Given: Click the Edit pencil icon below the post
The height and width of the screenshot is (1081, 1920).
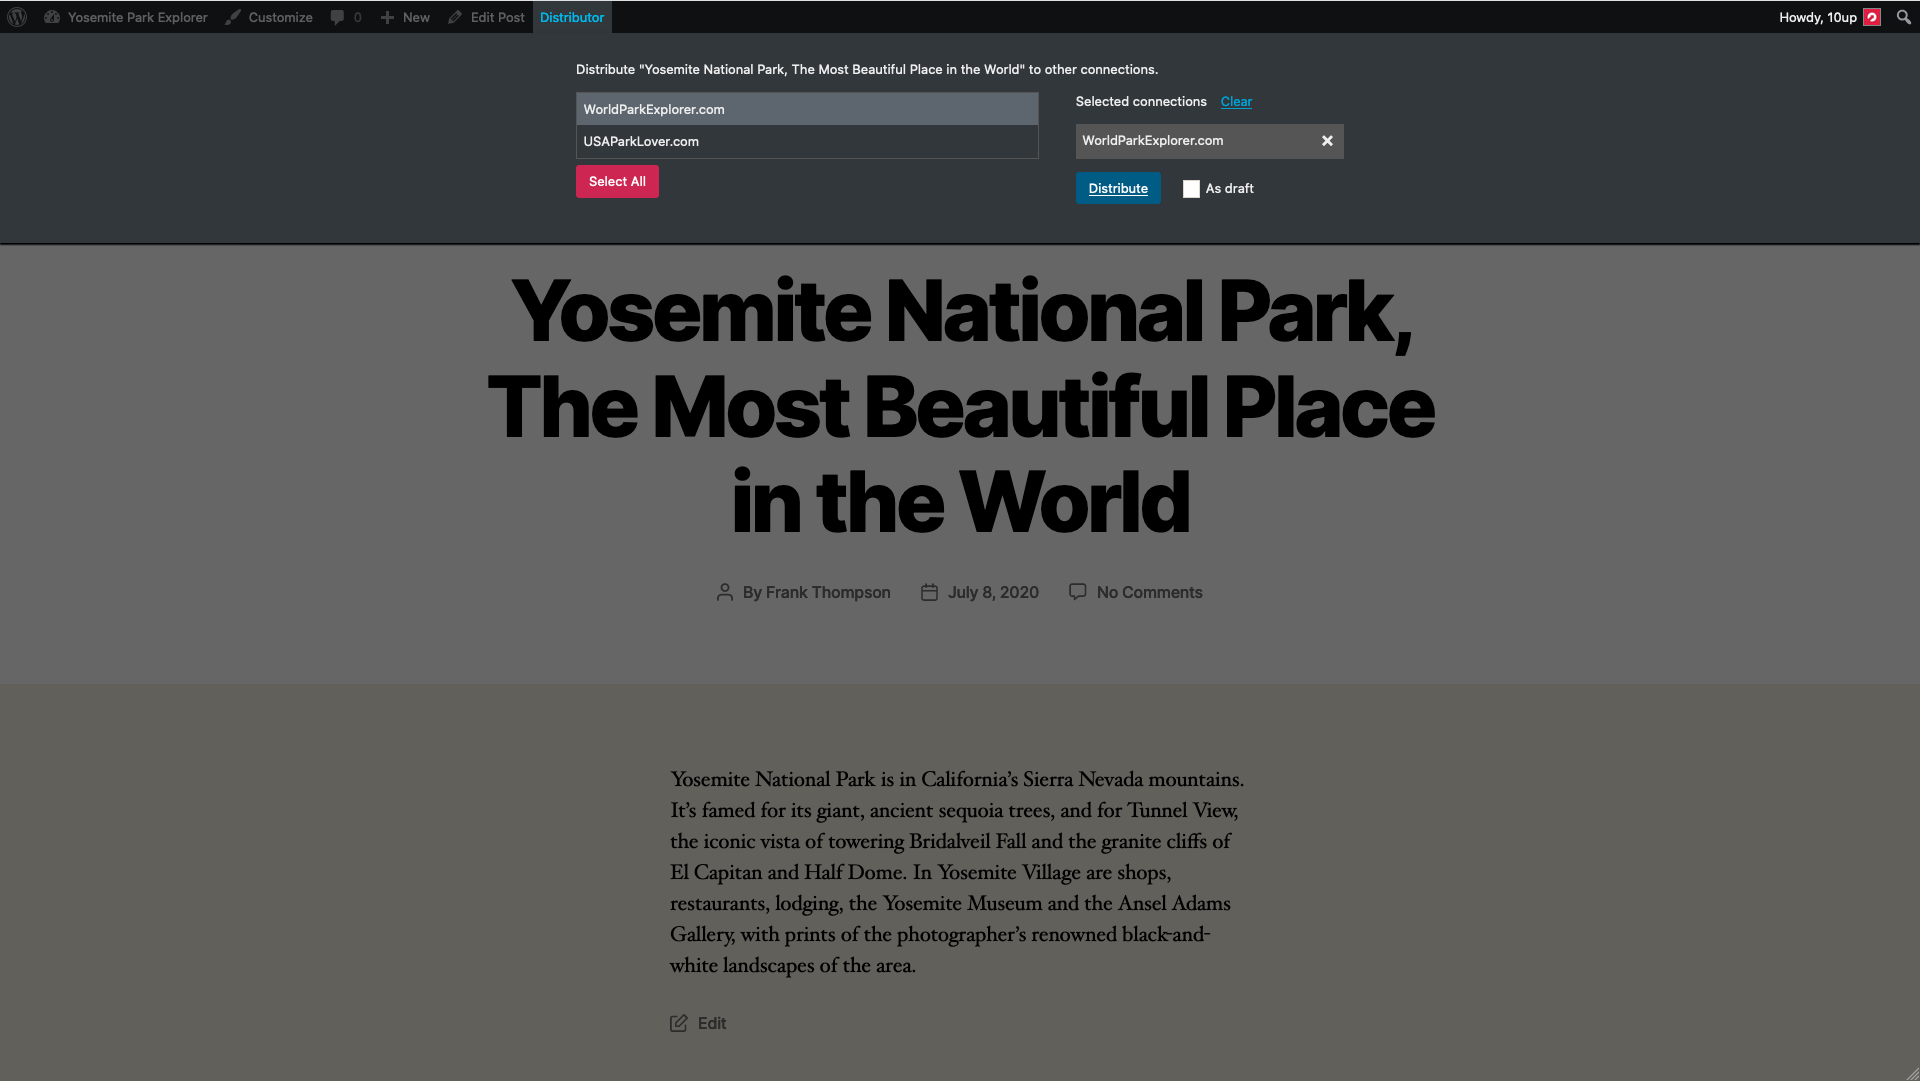Looking at the screenshot, I should pos(679,1023).
